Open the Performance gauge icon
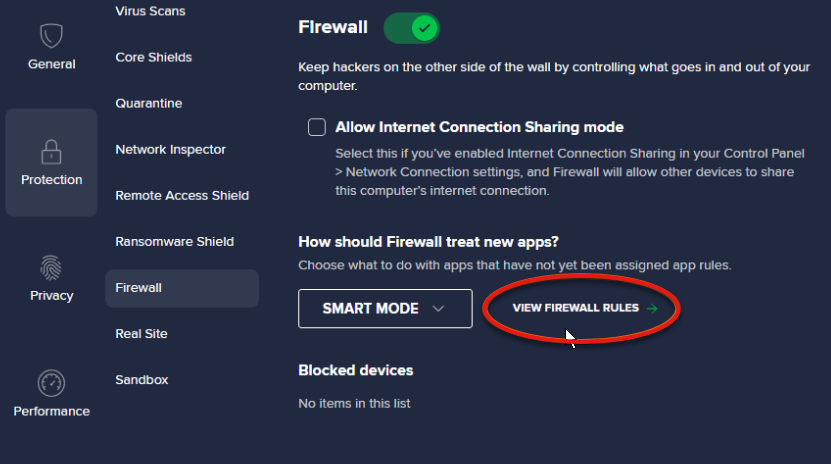Viewport: 831px width, 464px height. pyautogui.click(x=51, y=383)
